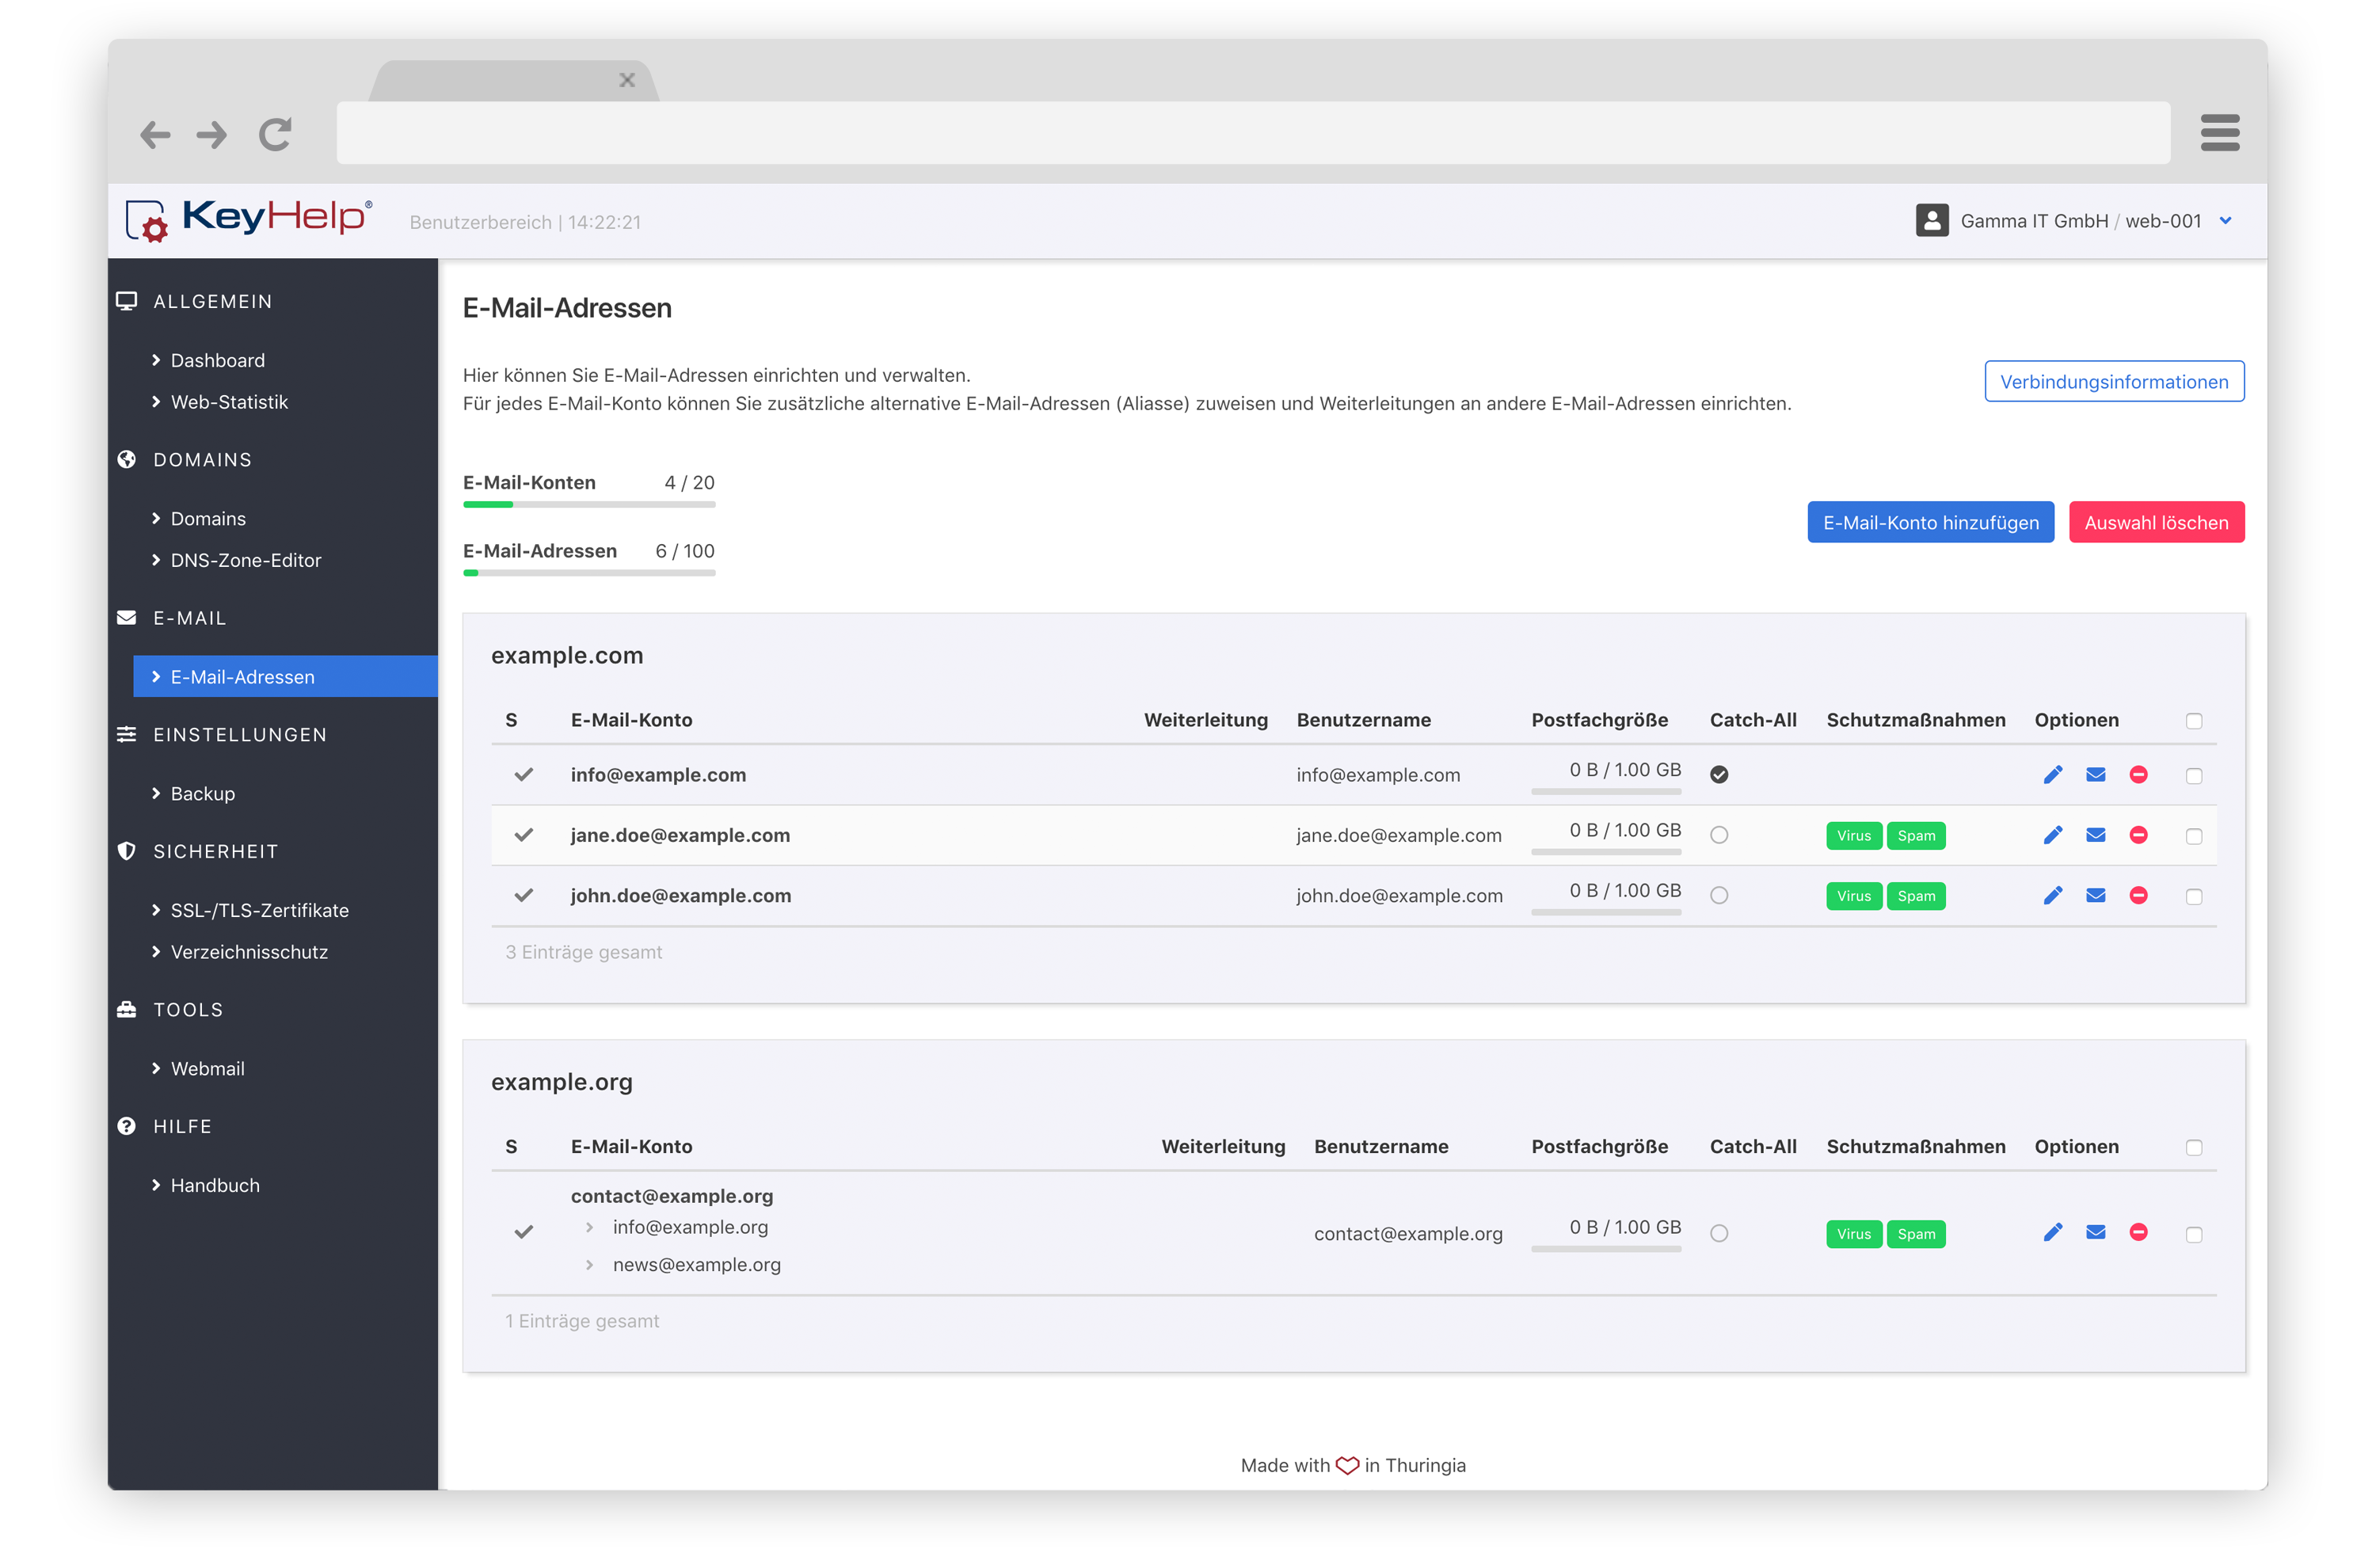Delete jane.doe@example.com via red minus icon
Image resolution: width=2376 pixels, height=1568 pixels.
[2139, 835]
